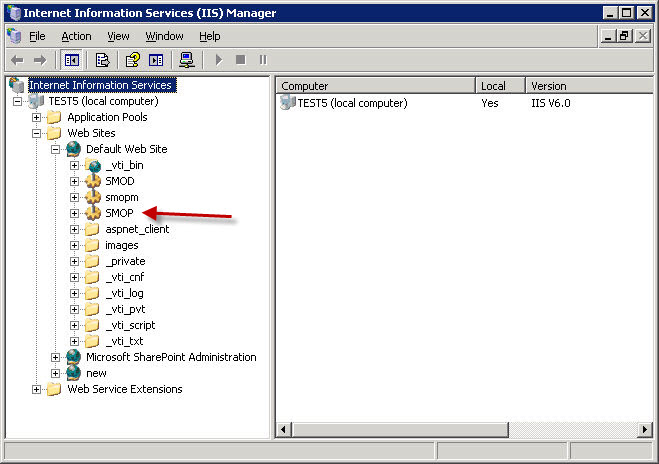Viewport: 659px width, 464px height.
Task: Click the Stop item toolbar button
Action: (240, 60)
